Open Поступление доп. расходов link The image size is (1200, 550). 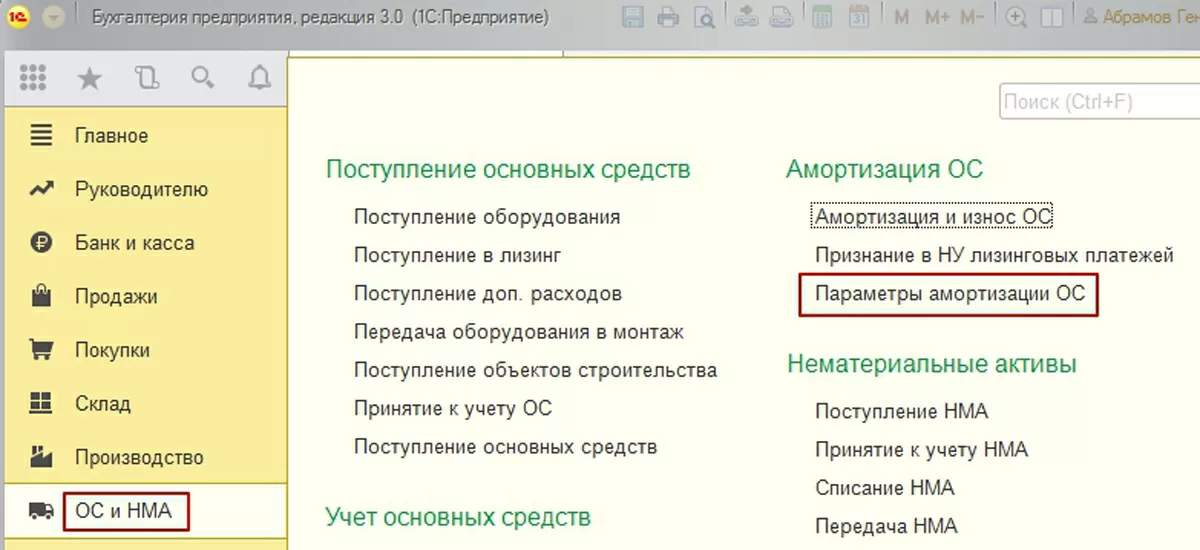[488, 294]
